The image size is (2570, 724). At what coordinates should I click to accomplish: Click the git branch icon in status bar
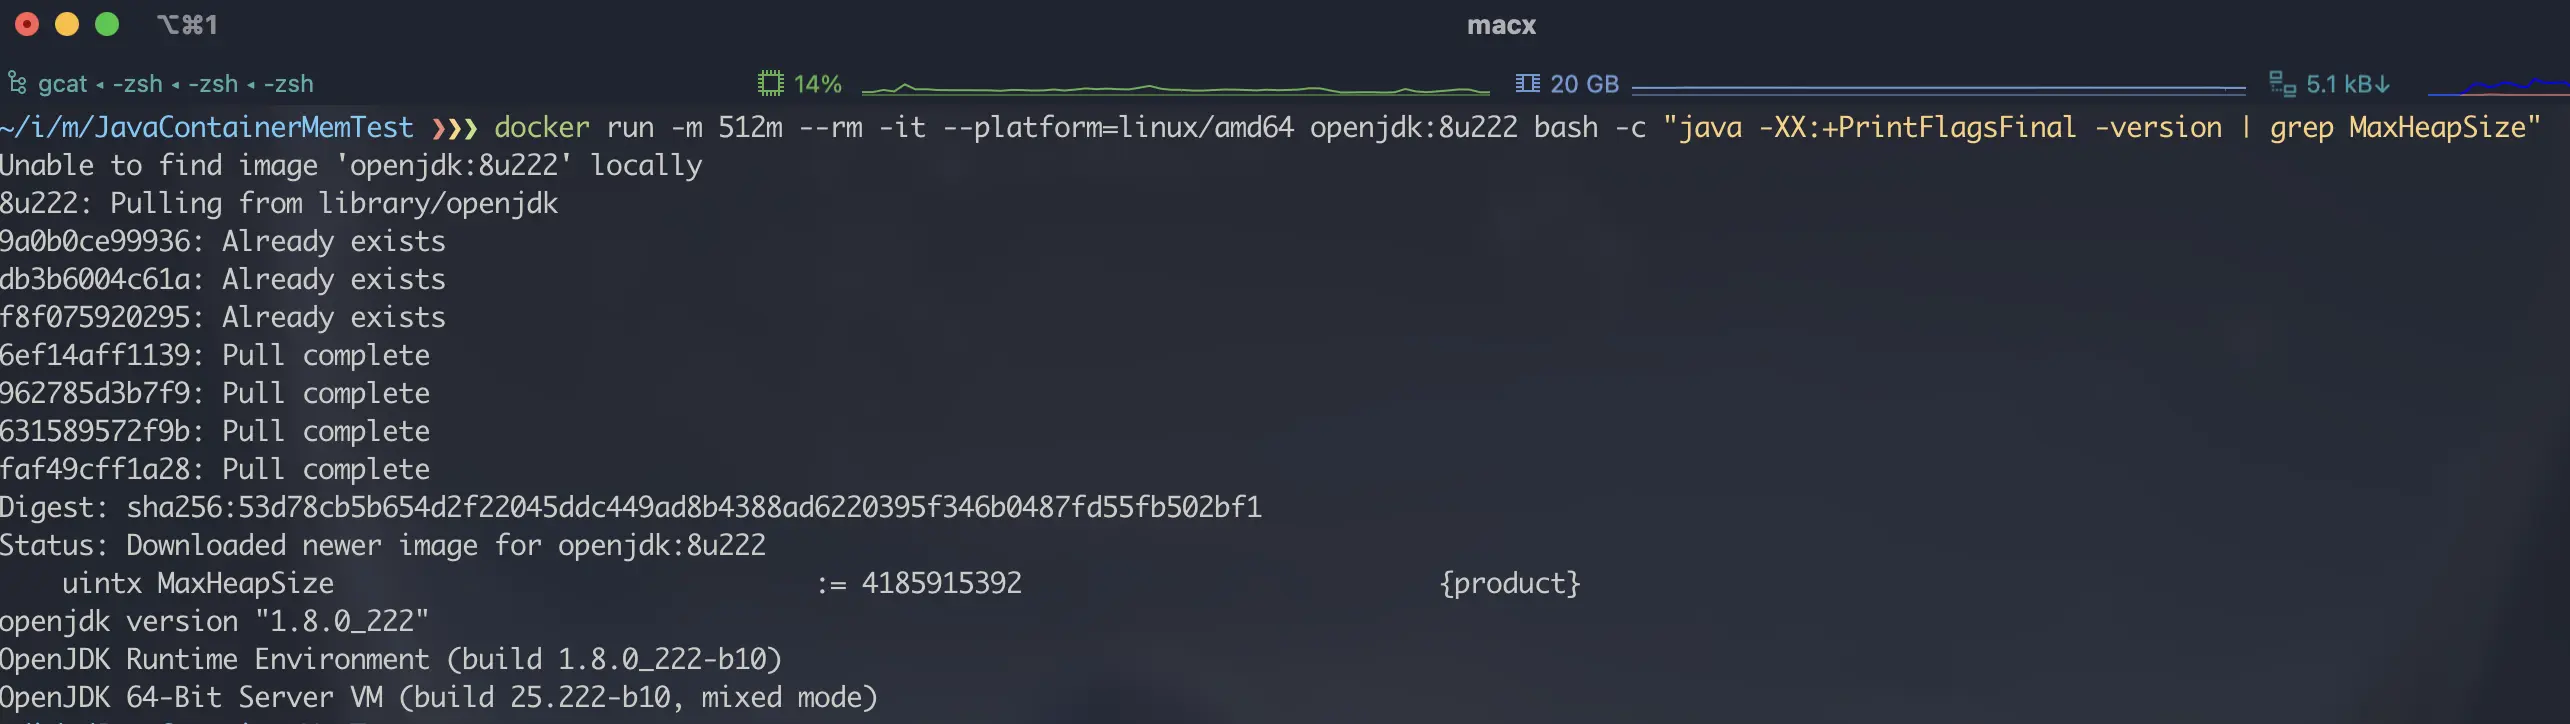(x=17, y=83)
